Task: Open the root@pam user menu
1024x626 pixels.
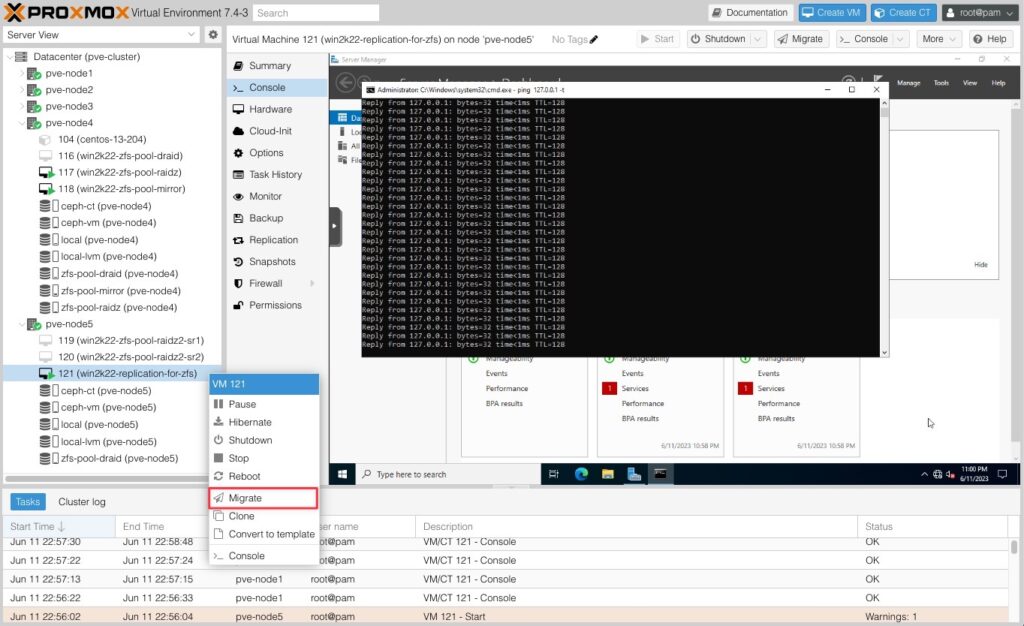Action: [980, 12]
